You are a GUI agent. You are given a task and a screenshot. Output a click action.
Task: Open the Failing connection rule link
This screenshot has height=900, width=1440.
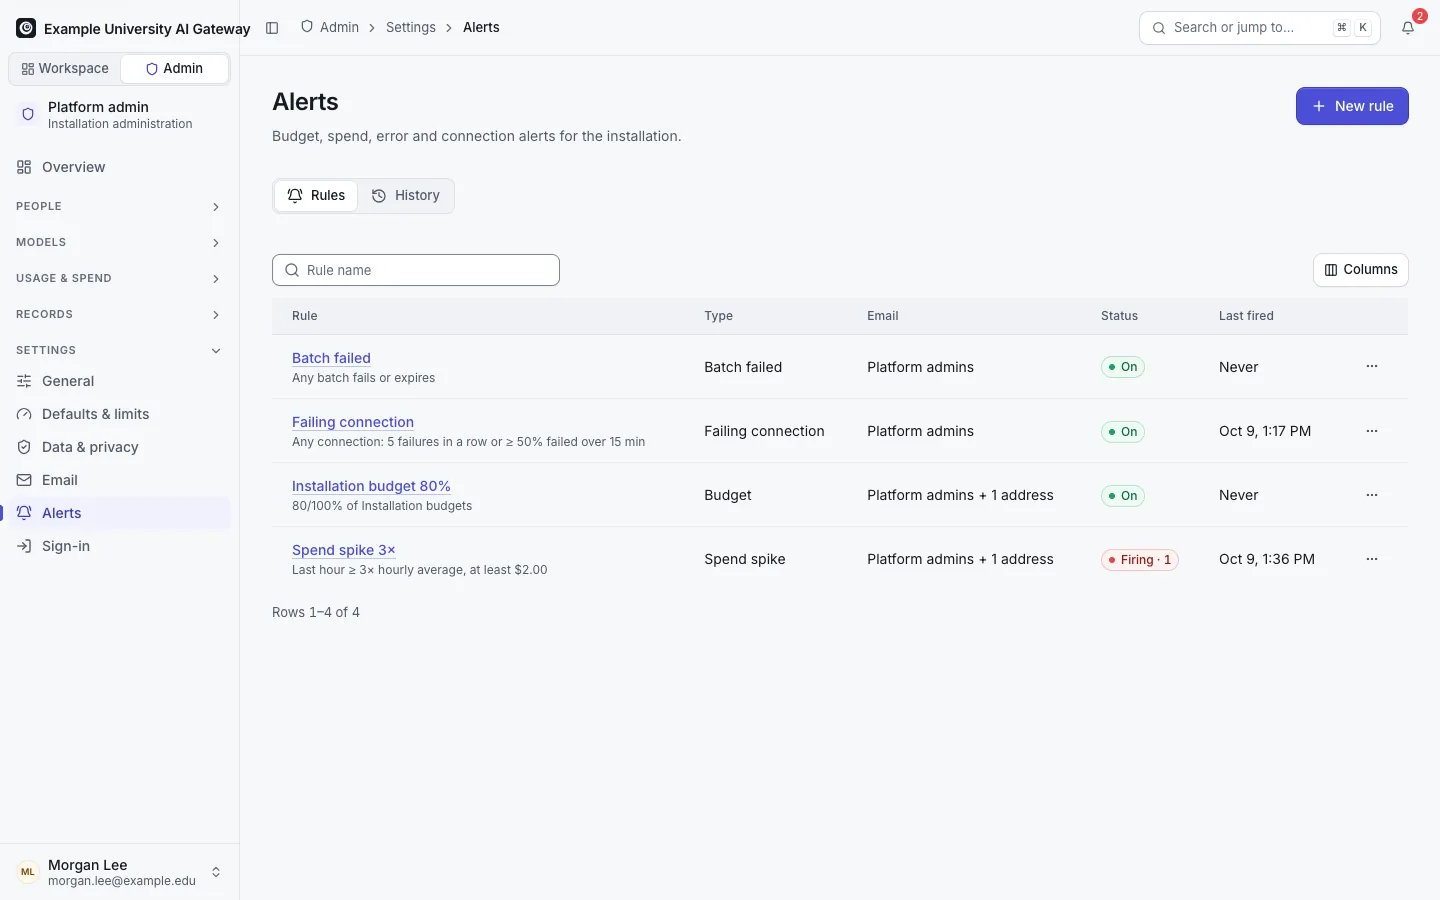click(353, 422)
